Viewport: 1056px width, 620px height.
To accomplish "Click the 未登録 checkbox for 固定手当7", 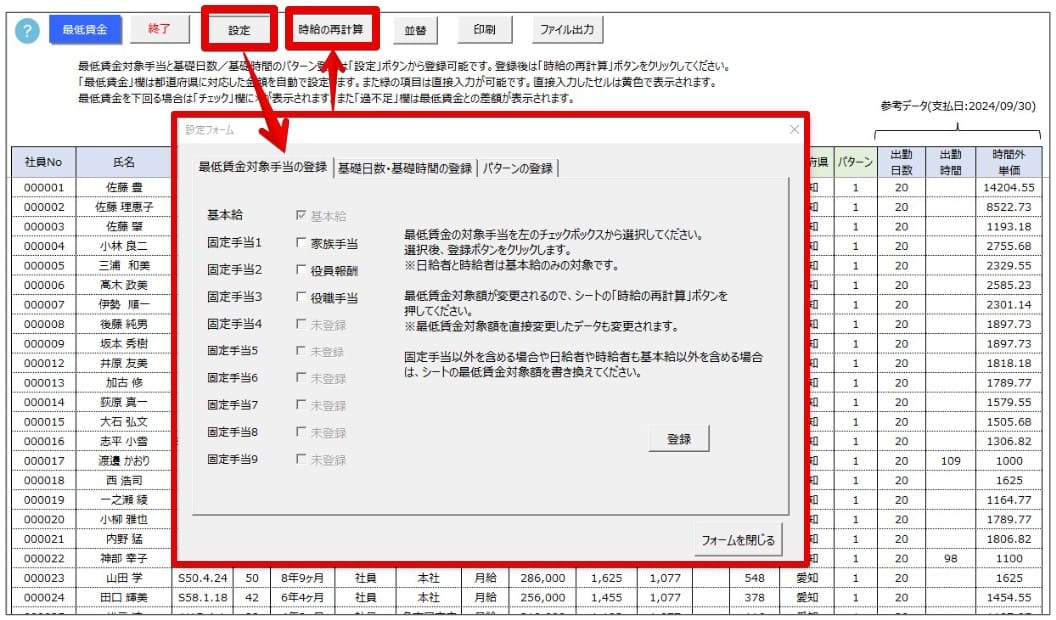I will (301, 405).
